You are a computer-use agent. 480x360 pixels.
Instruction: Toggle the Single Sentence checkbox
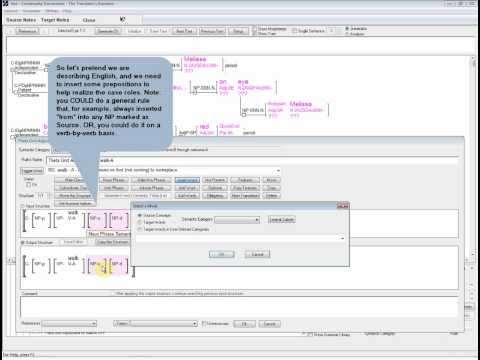pos(295,31)
